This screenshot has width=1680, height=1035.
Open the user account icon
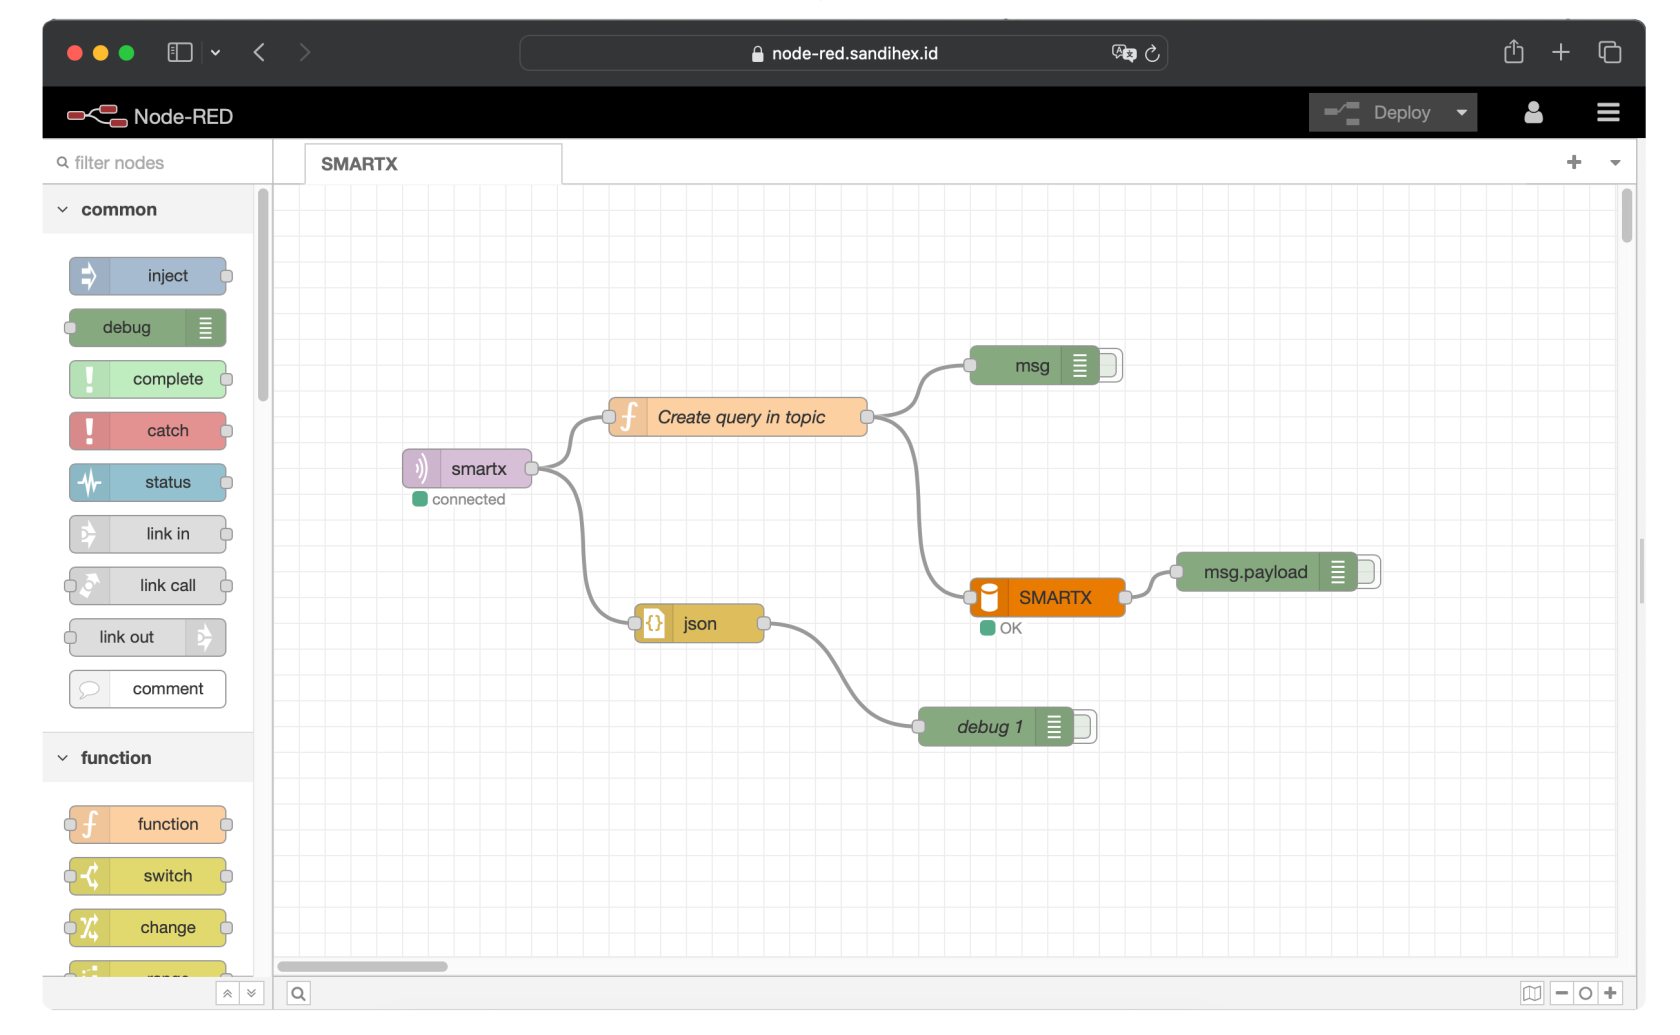(1533, 113)
